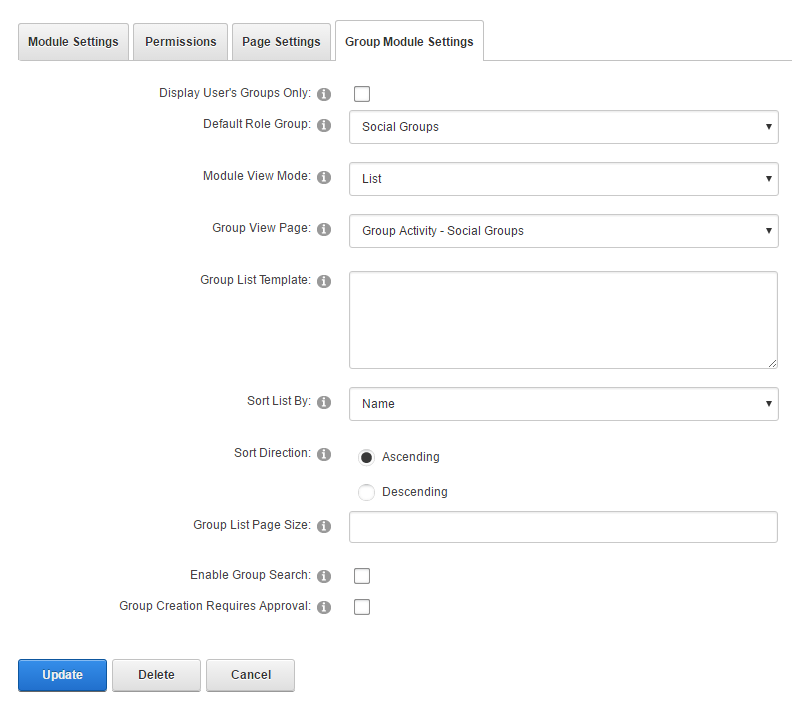Click info icon next to Sort List By
The width and height of the screenshot is (792, 711).
tap(324, 402)
